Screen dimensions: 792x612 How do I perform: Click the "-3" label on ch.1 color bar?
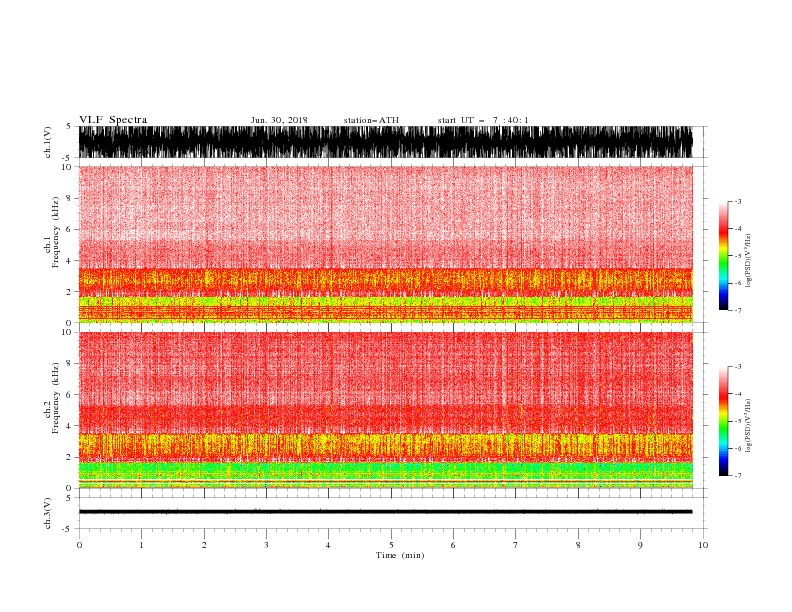click(x=737, y=201)
